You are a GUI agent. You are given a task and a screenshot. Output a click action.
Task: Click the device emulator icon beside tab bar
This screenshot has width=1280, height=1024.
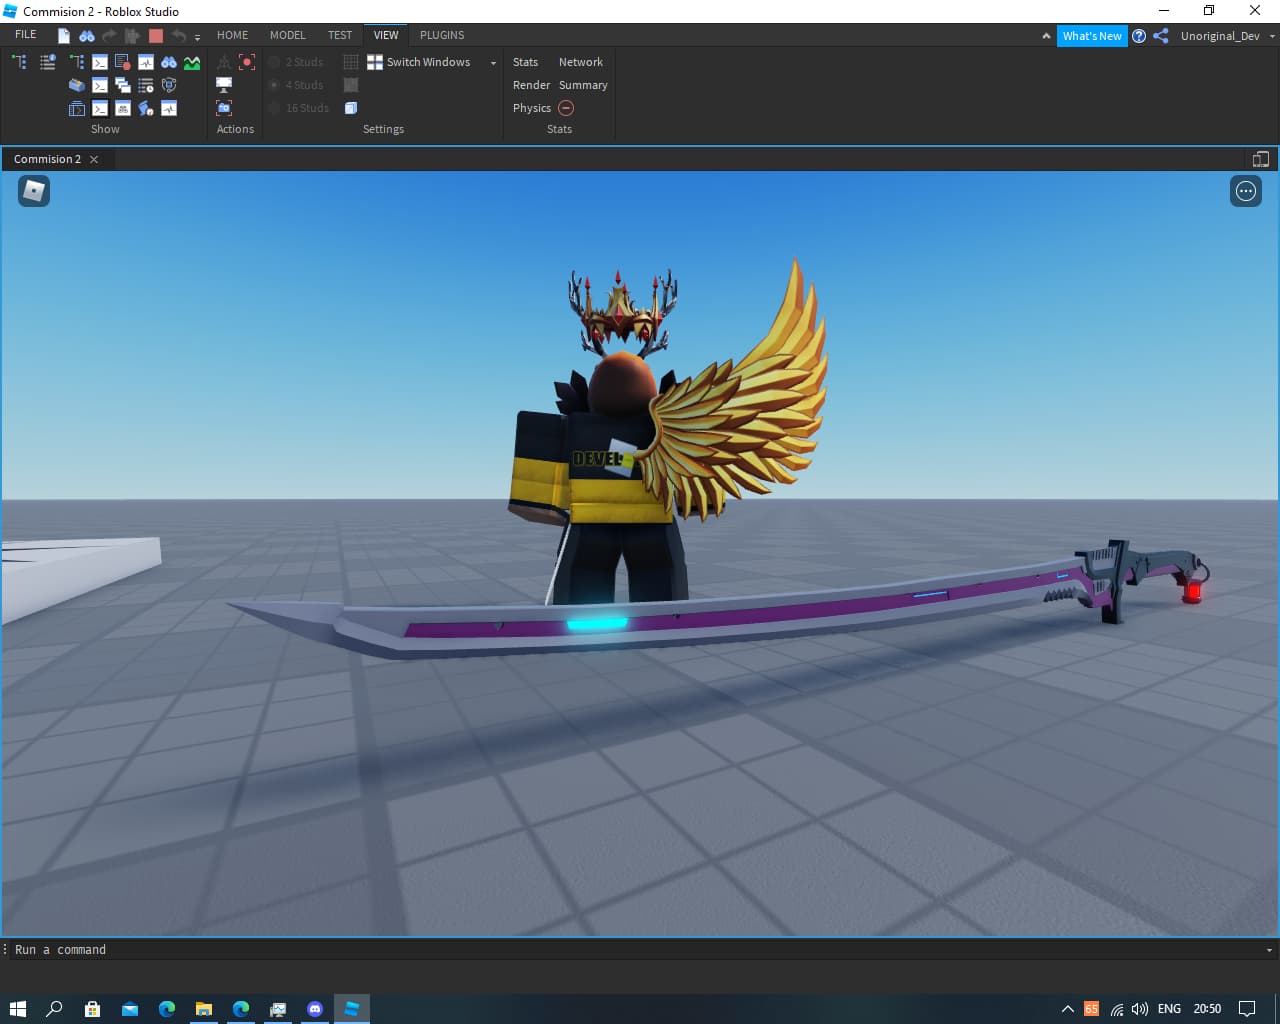pos(1260,159)
